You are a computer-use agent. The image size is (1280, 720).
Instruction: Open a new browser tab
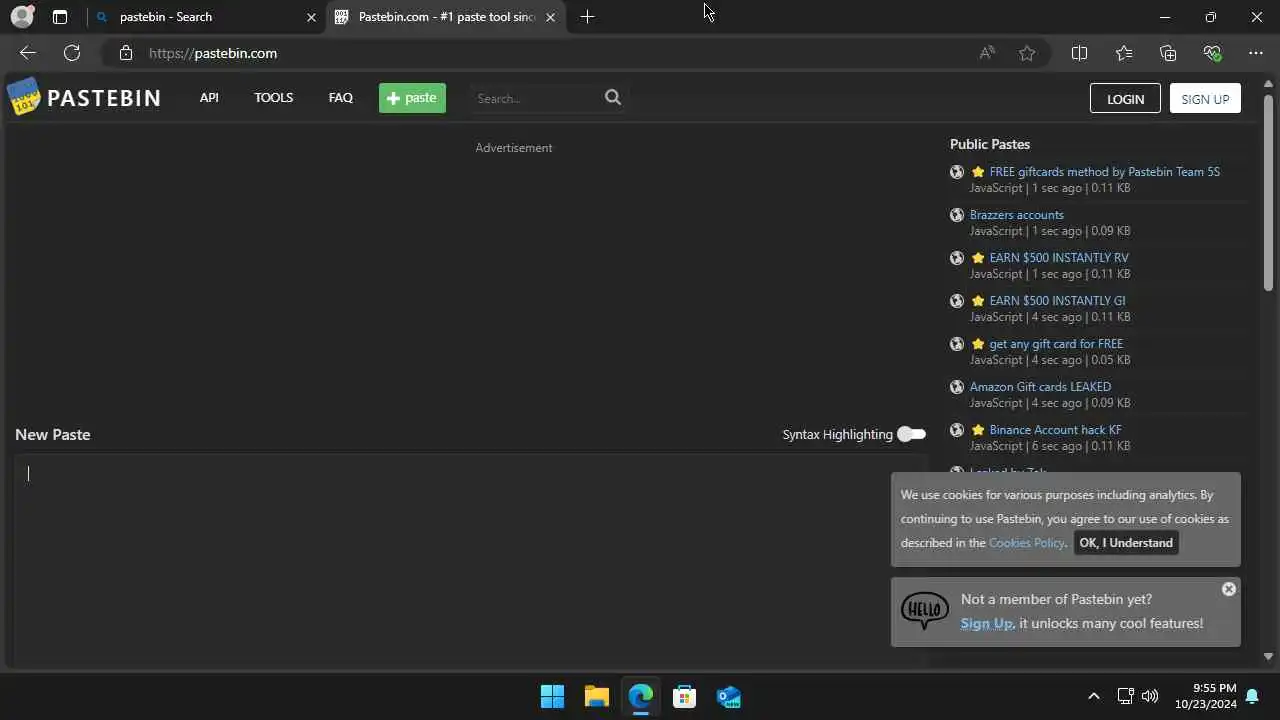(587, 17)
